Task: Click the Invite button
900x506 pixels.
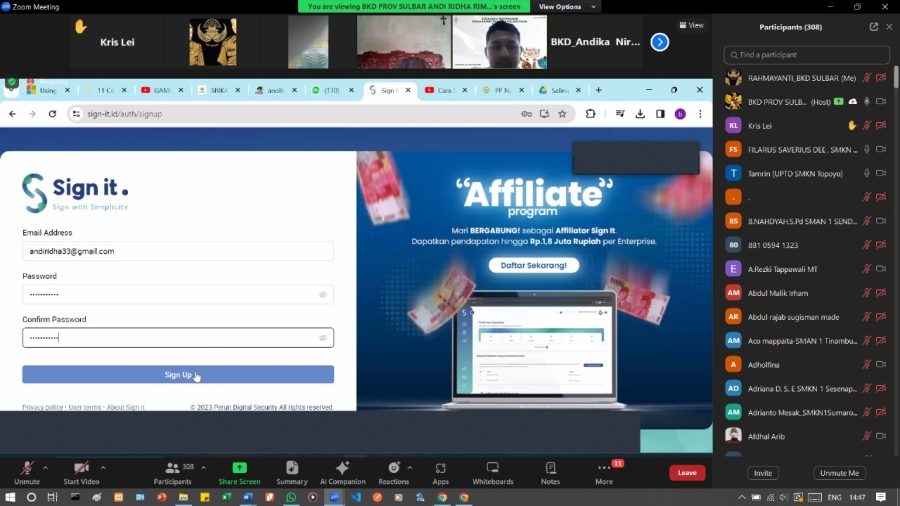Action: click(x=763, y=473)
